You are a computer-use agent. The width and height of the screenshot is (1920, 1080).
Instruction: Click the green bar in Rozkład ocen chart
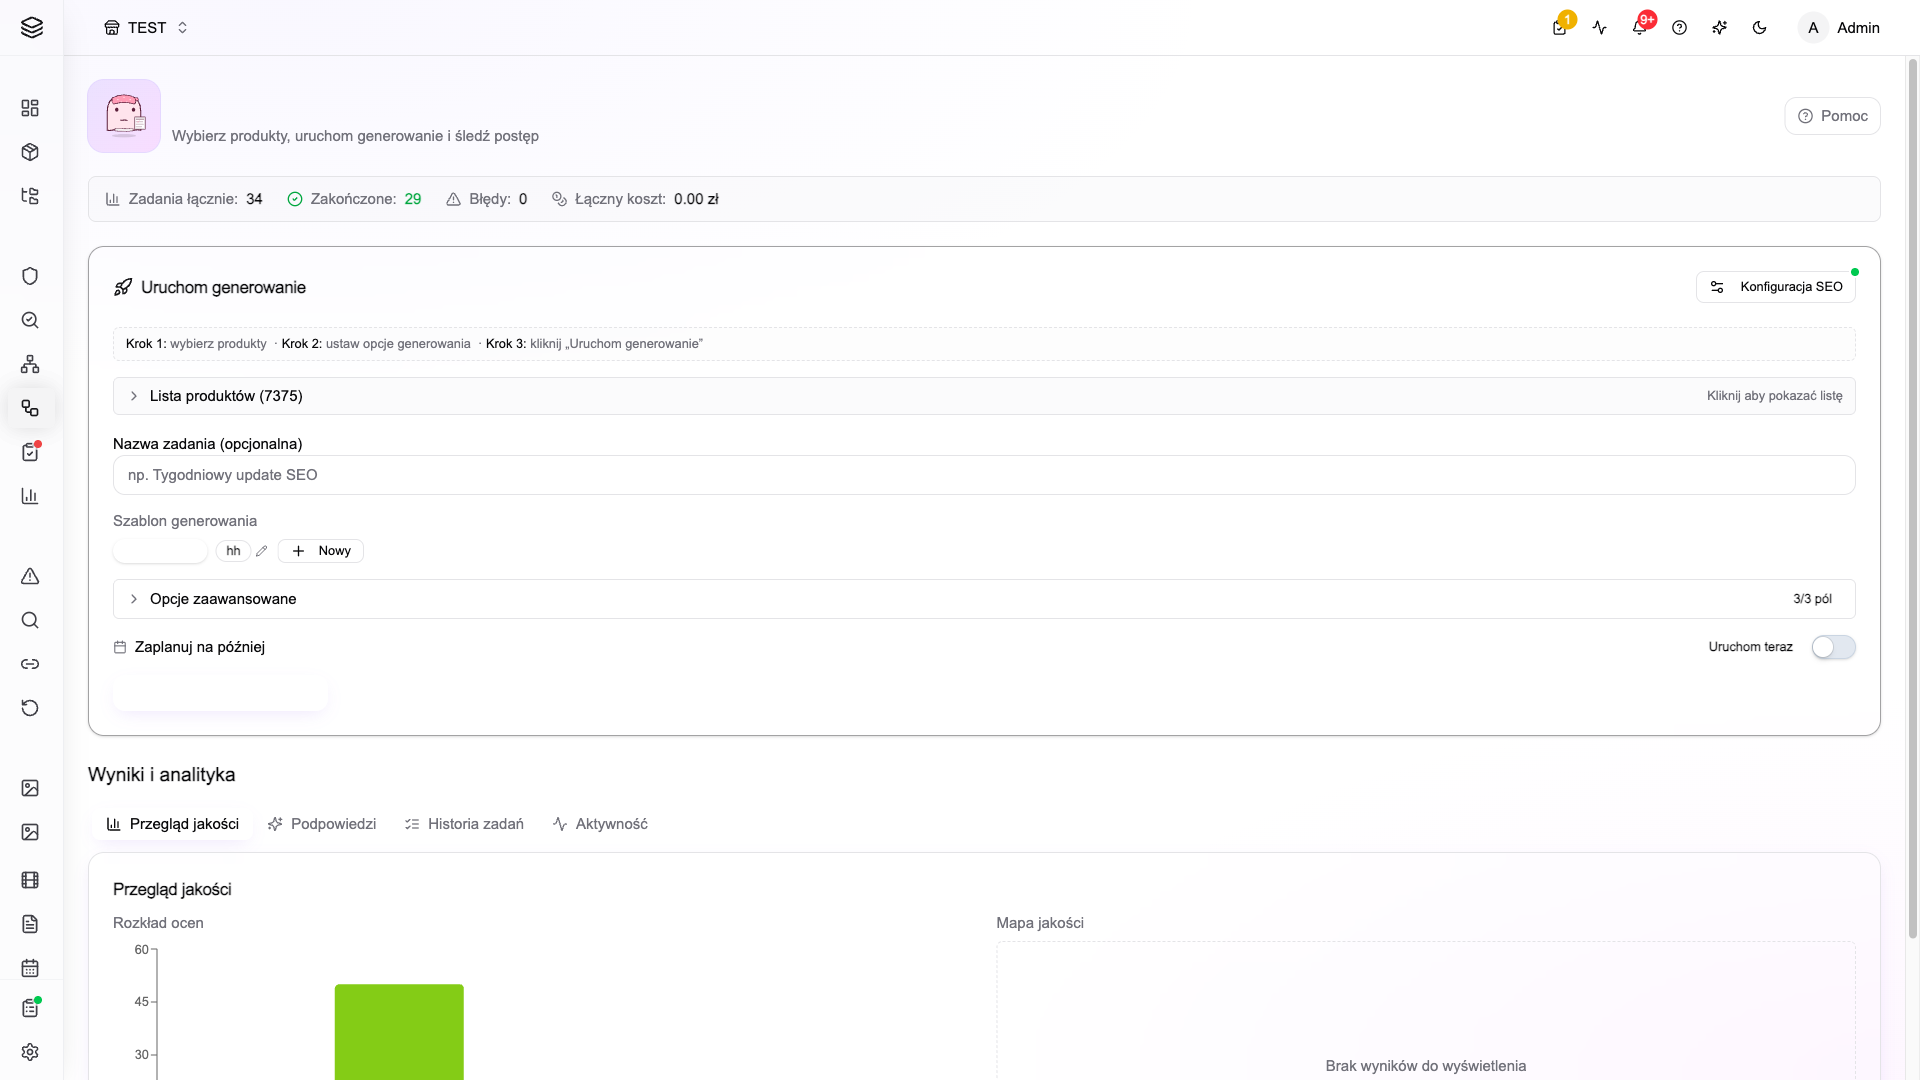pyautogui.click(x=399, y=1032)
